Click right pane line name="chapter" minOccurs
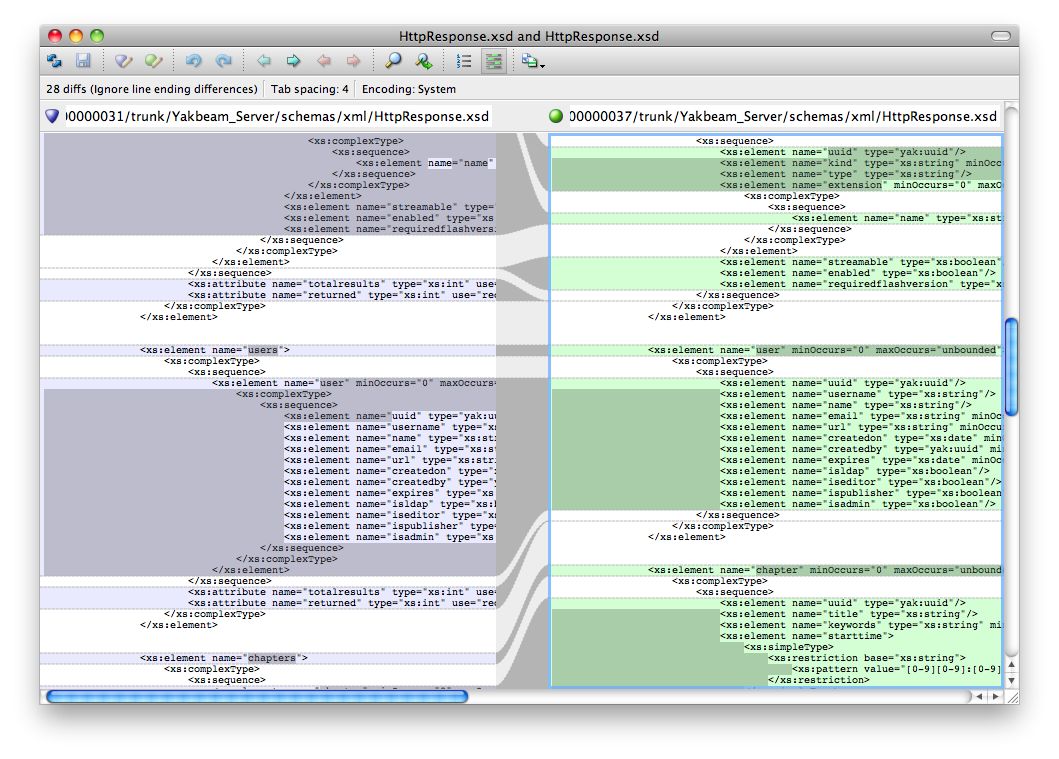 click(x=824, y=570)
